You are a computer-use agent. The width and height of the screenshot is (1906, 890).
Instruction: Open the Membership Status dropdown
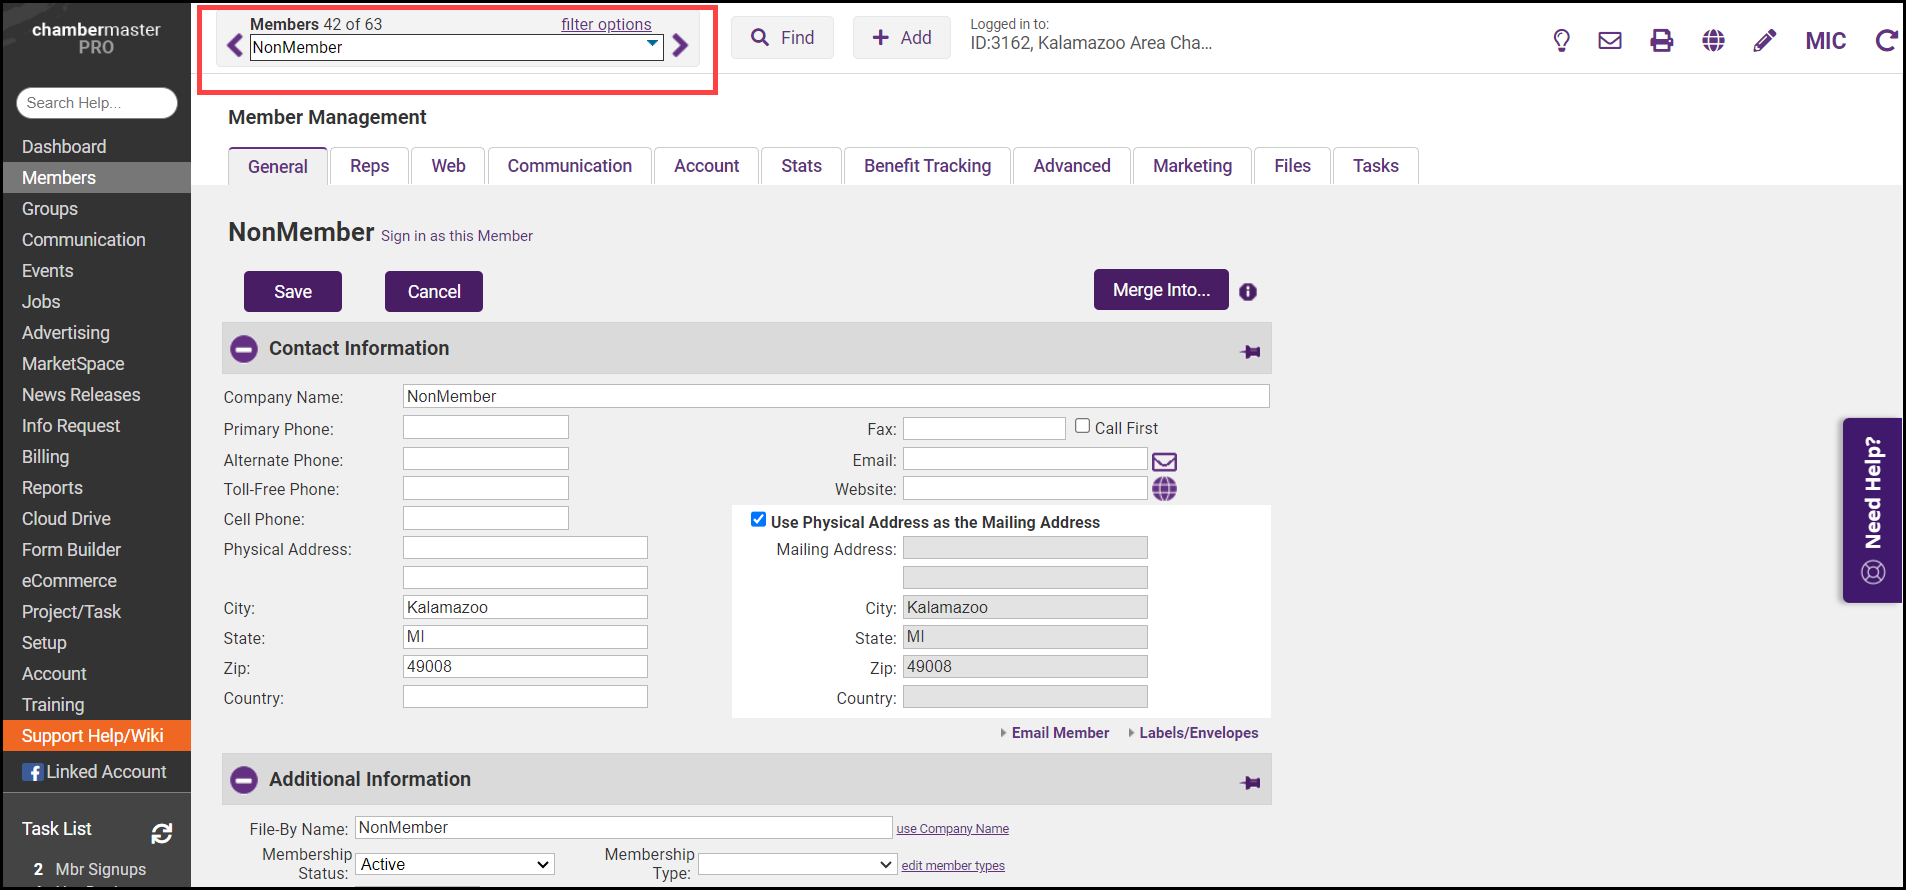pyautogui.click(x=455, y=865)
